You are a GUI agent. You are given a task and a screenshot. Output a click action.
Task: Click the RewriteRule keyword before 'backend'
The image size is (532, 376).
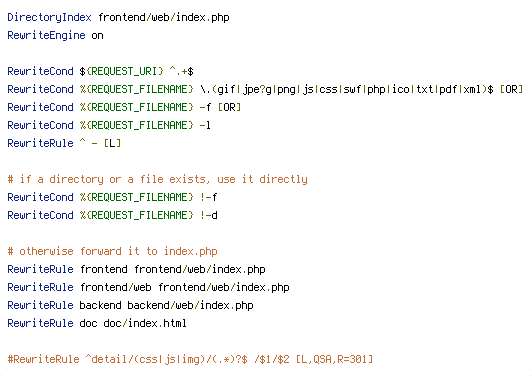pos(40,305)
